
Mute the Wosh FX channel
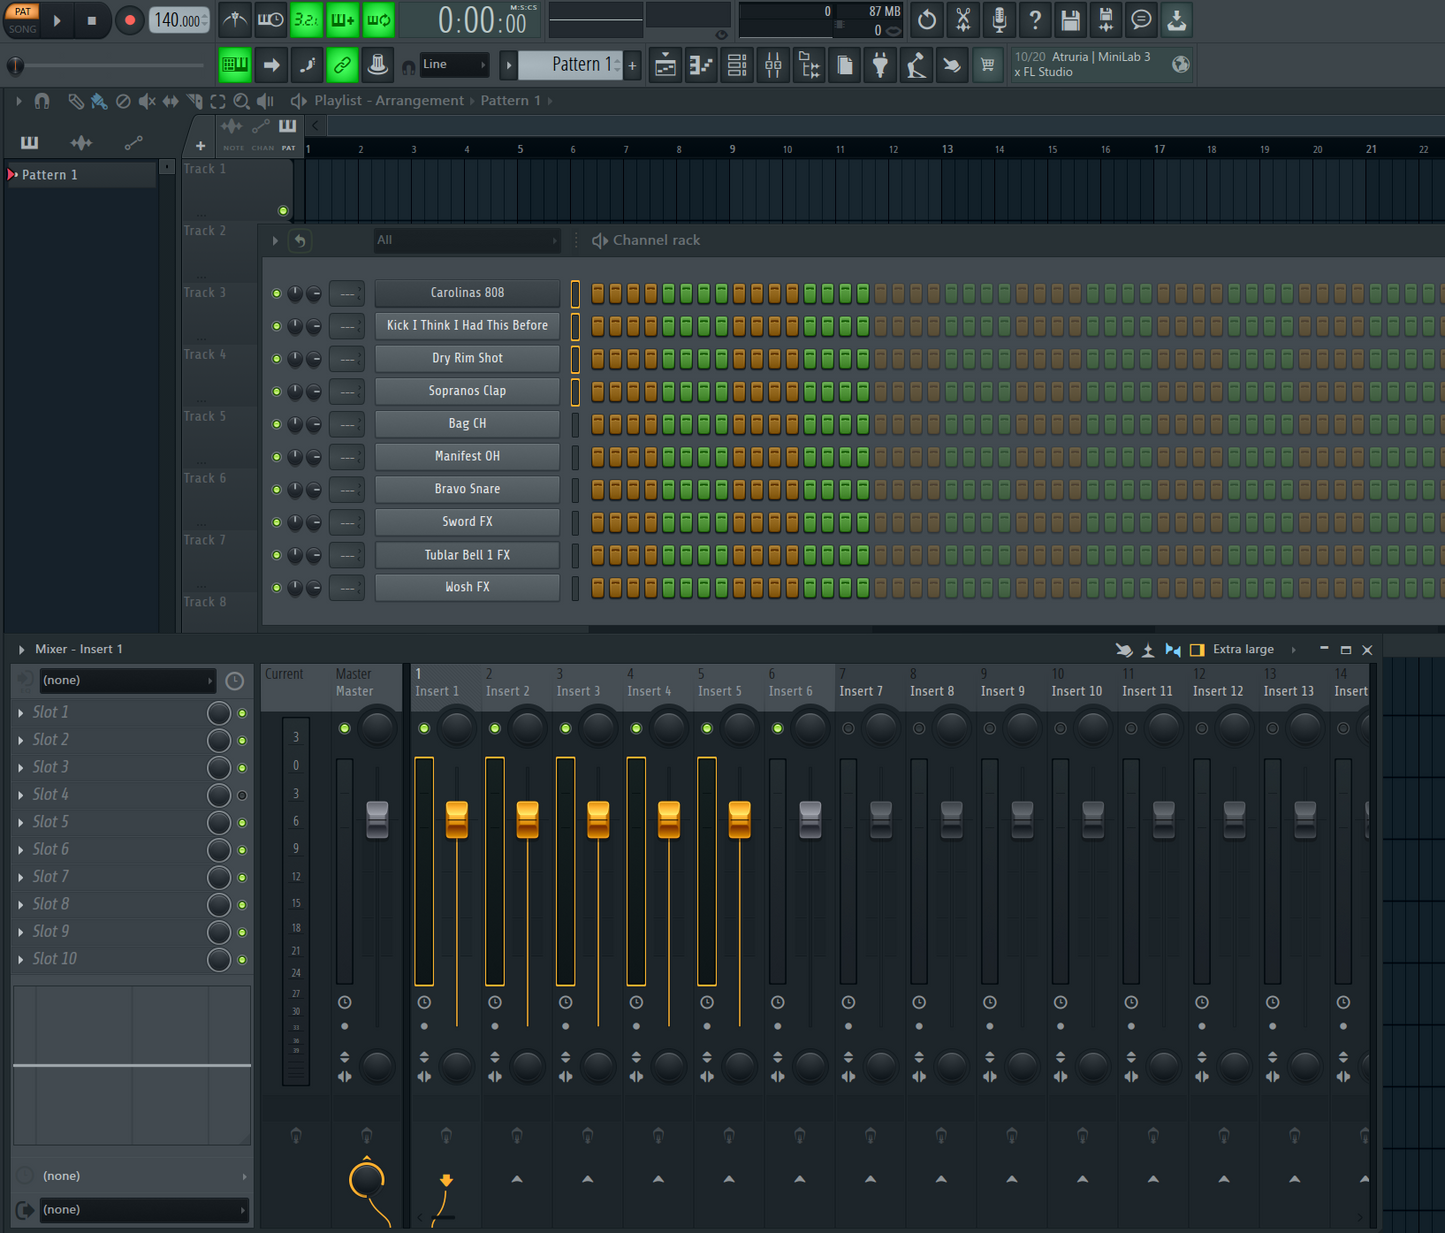[276, 588]
